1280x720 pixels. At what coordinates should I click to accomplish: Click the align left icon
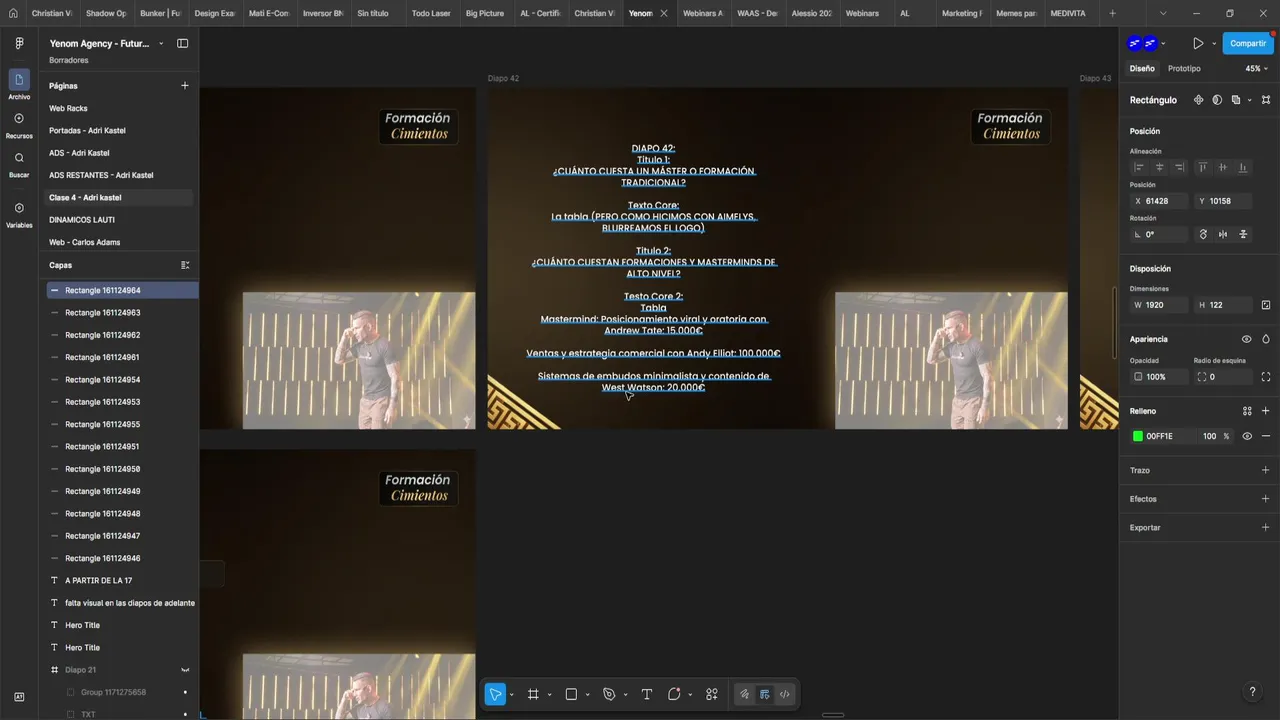(x=1138, y=167)
